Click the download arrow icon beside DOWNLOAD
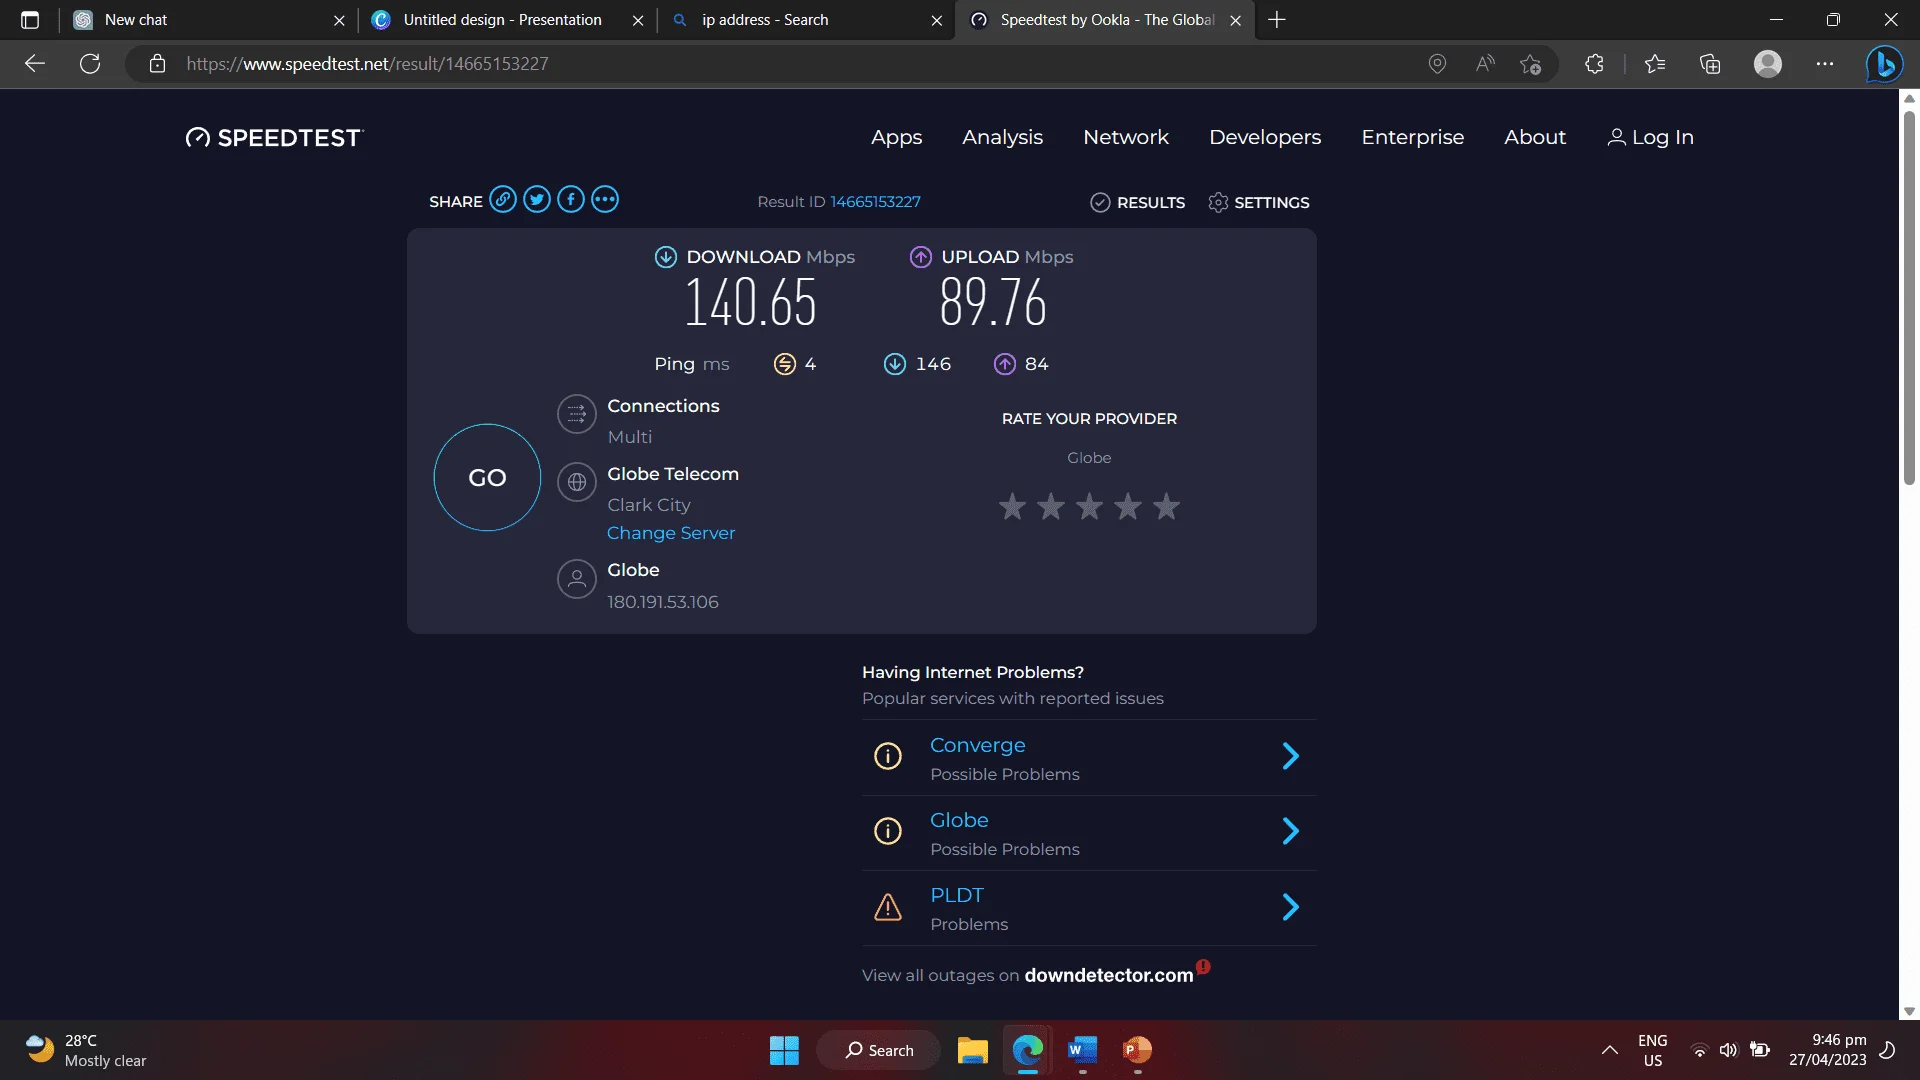Image resolution: width=1920 pixels, height=1080 pixels. click(666, 257)
